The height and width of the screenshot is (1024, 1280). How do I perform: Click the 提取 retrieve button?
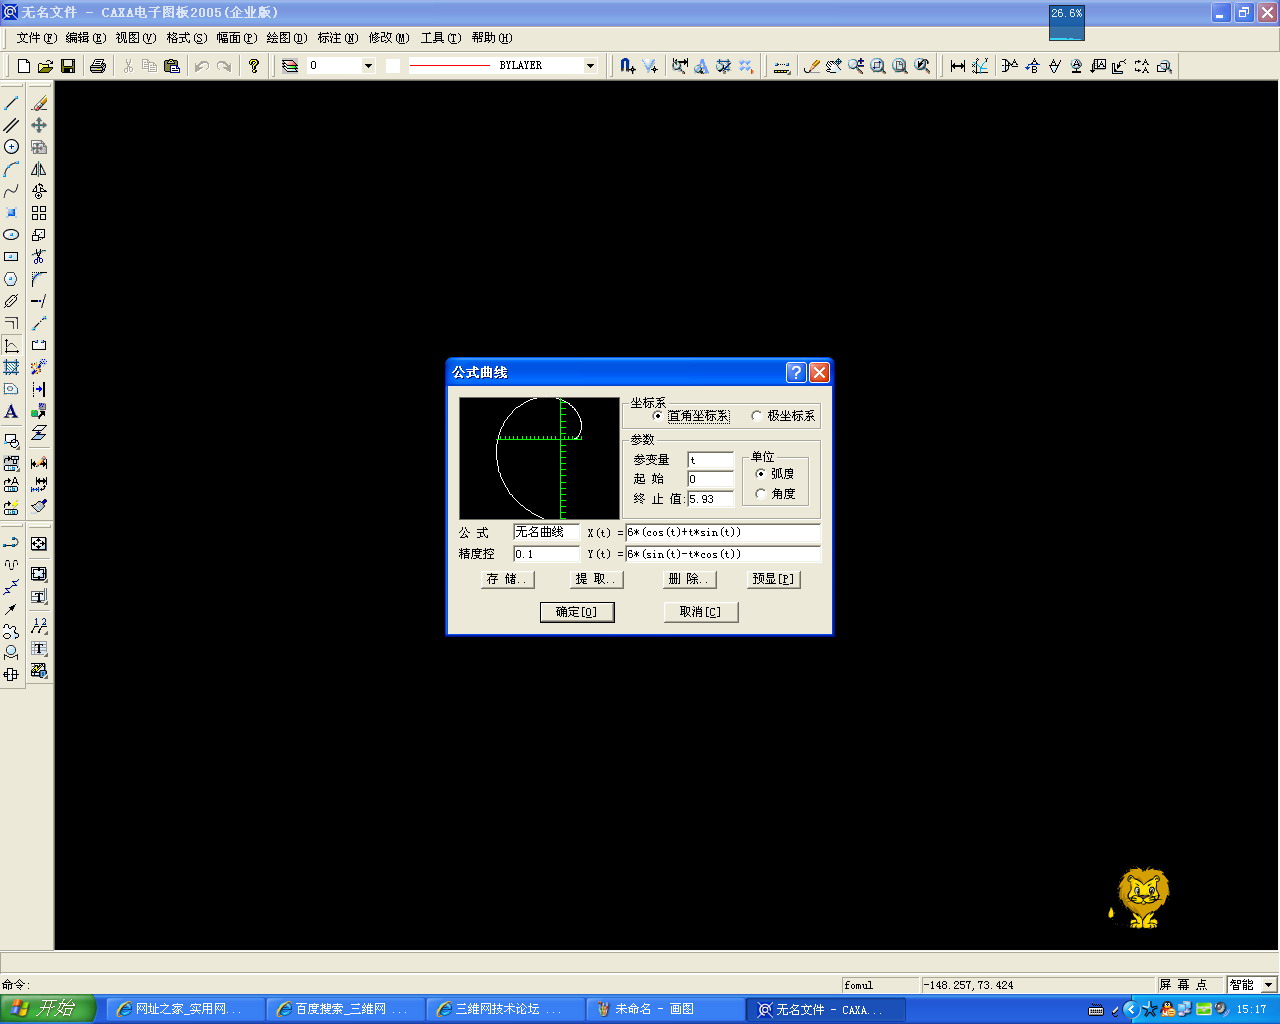tap(597, 579)
